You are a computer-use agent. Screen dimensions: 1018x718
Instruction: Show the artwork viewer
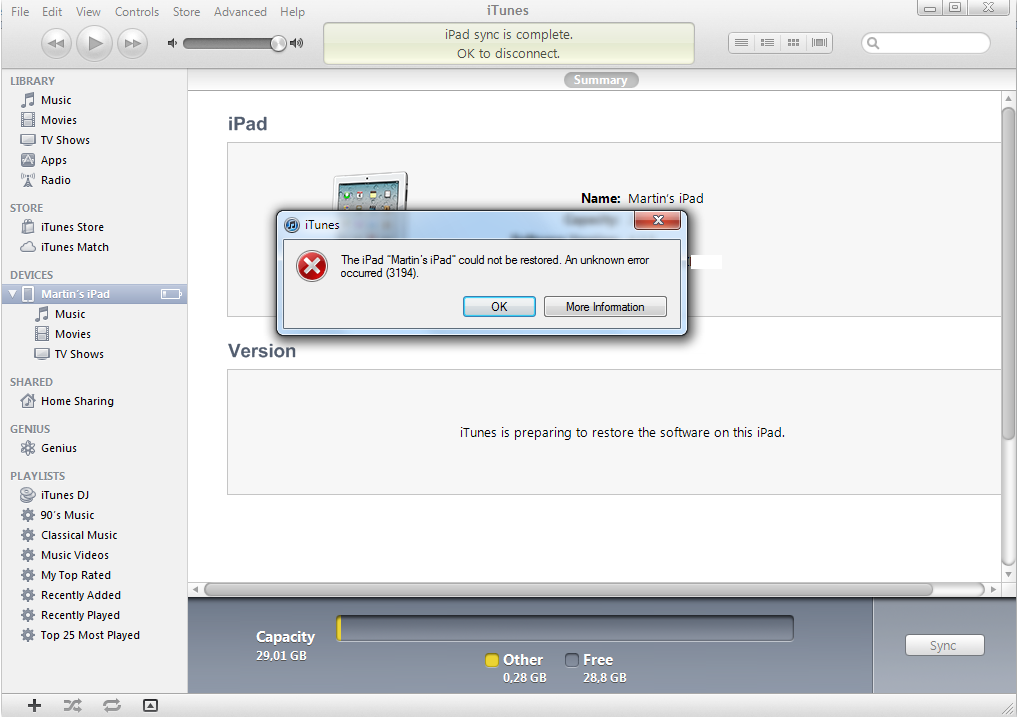coord(150,706)
